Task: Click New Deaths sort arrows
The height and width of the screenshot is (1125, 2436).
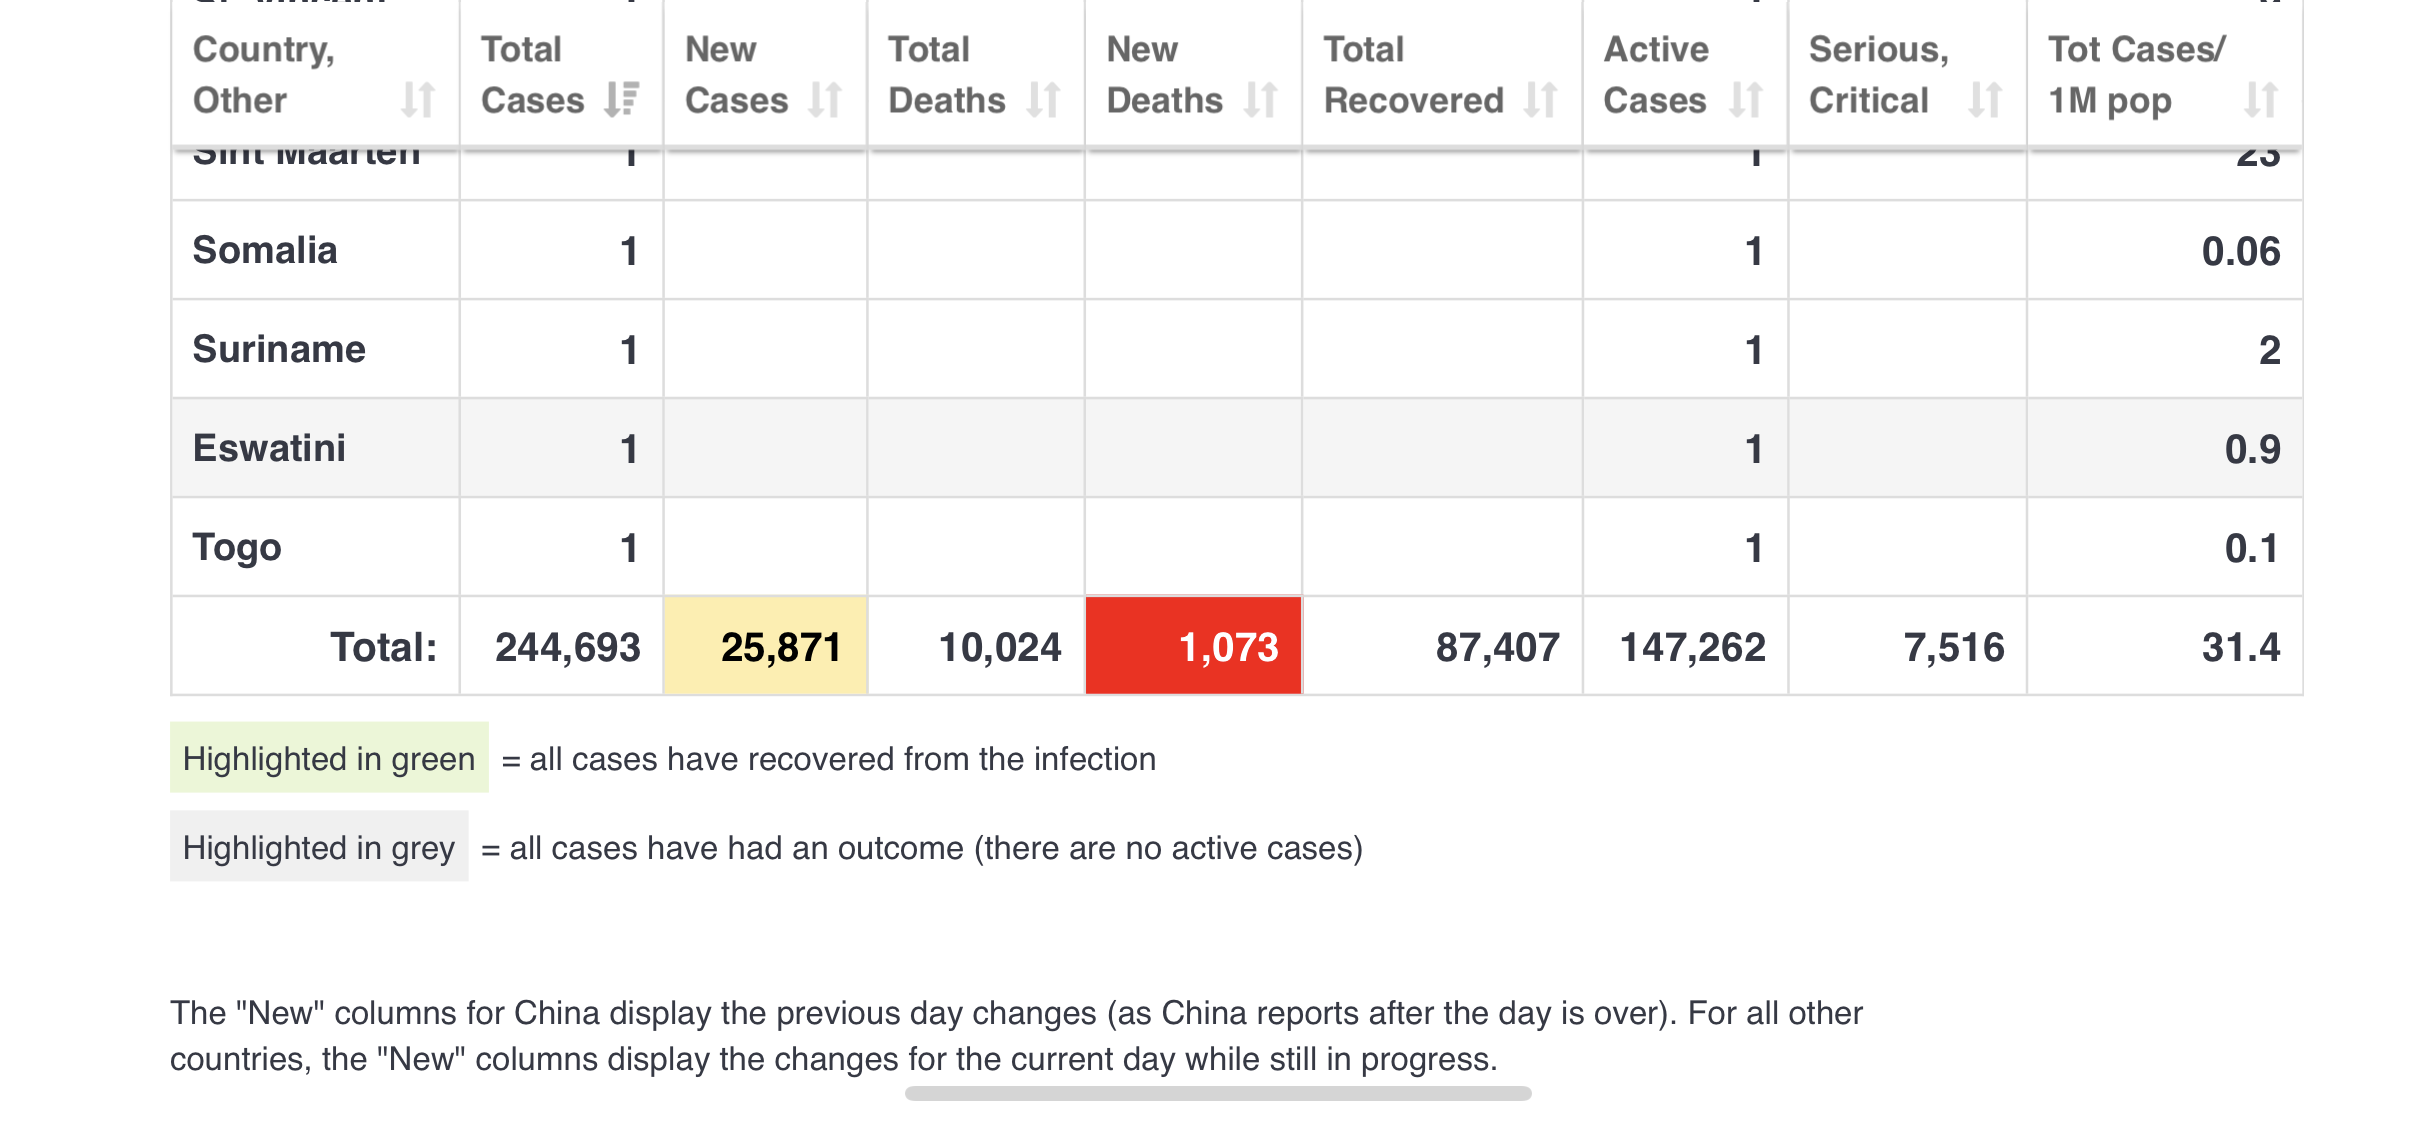Action: click(1261, 100)
